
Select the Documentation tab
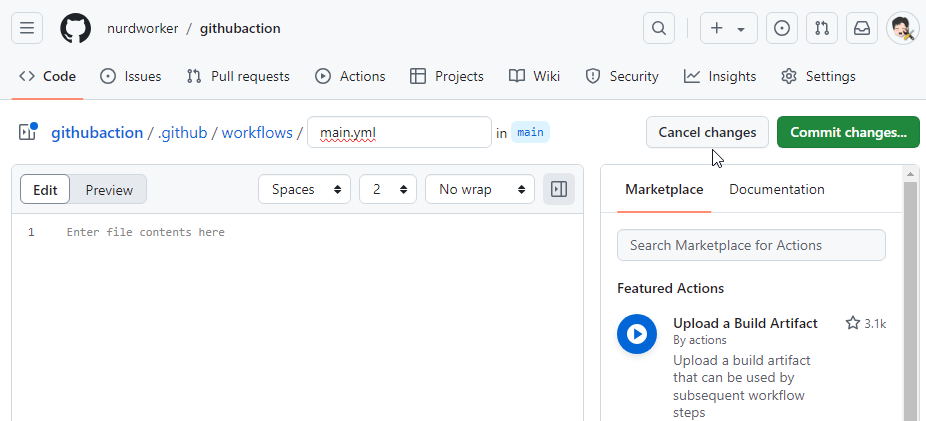[777, 190]
